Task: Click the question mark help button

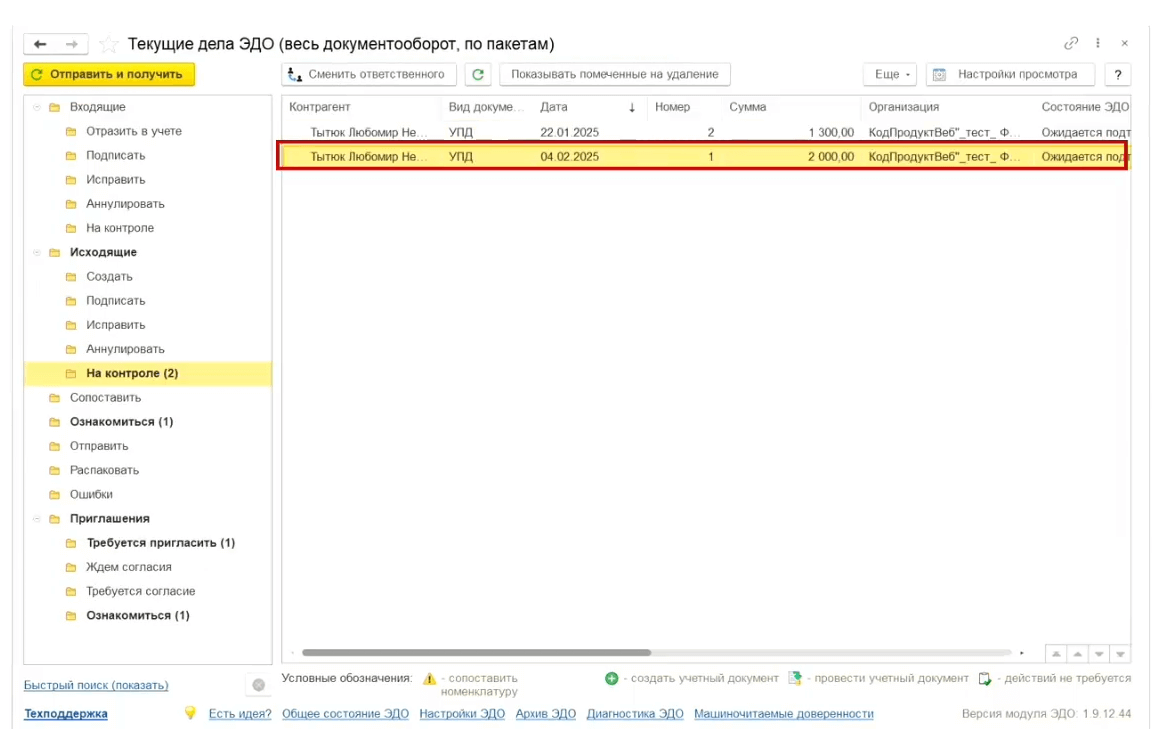Action: point(1117,75)
